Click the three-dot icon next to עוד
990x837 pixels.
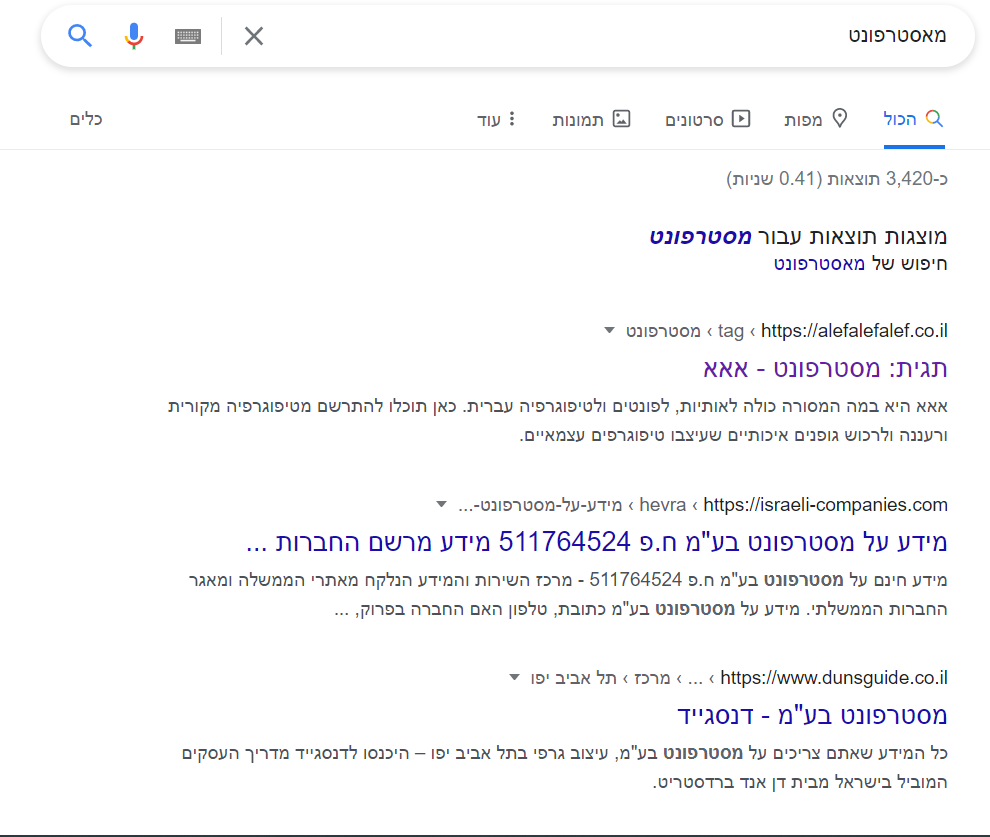(513, 118)
